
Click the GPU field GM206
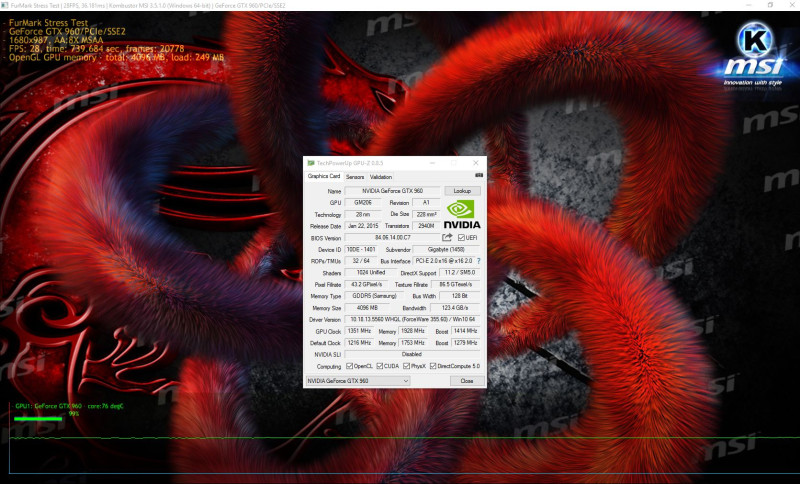[363, 202]
